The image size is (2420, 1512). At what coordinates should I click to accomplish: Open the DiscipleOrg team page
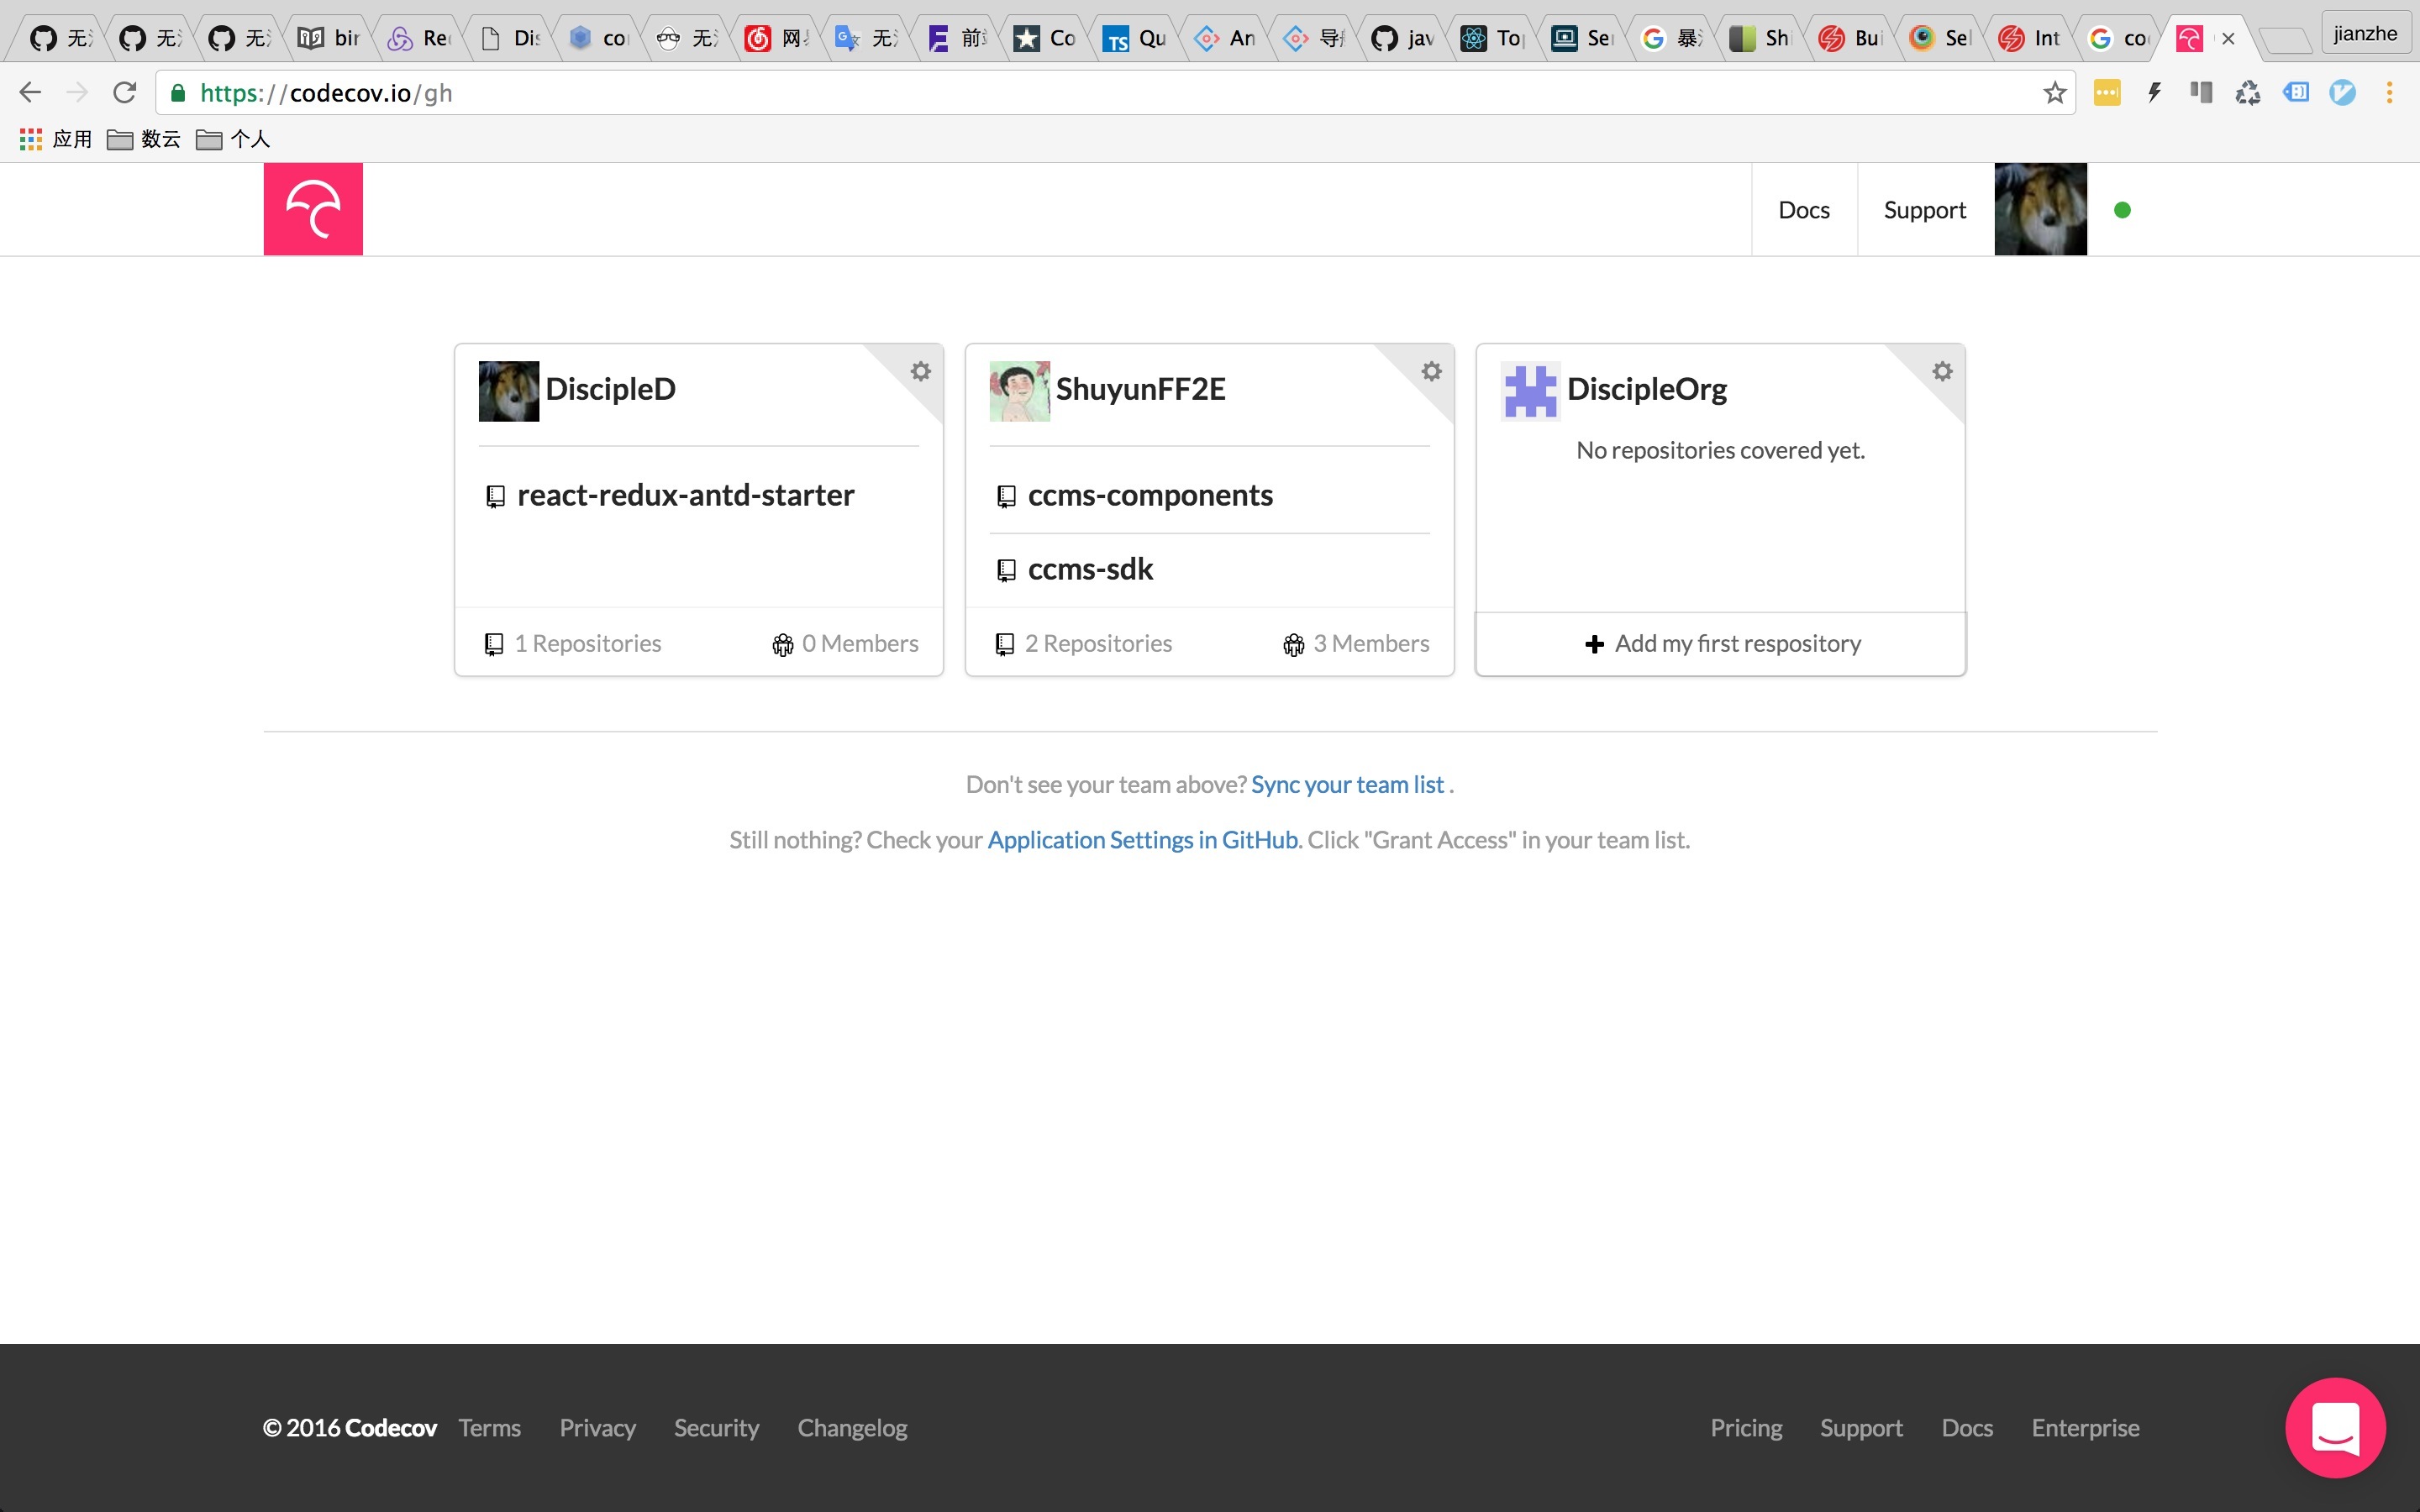(x=1647, y=388)
